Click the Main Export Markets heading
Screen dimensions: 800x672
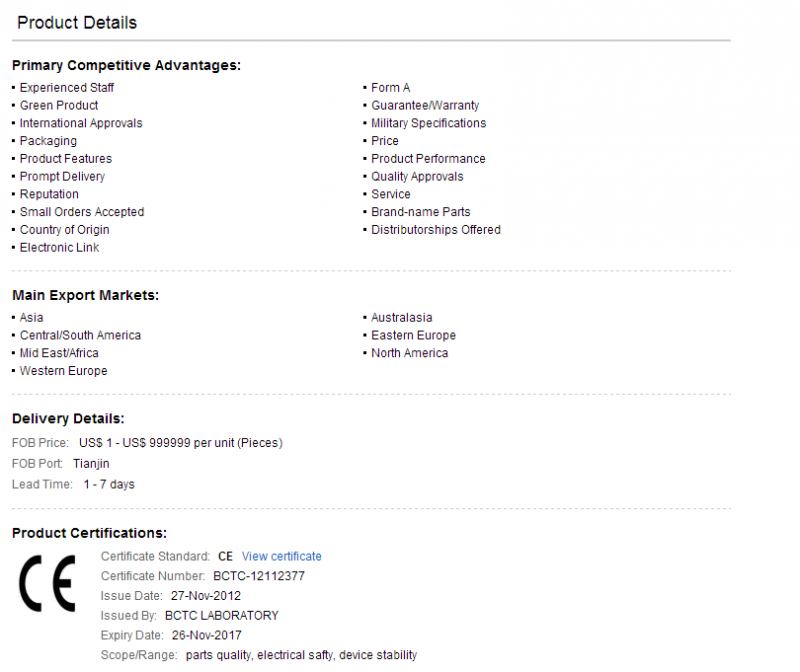(x=85, y=295)
